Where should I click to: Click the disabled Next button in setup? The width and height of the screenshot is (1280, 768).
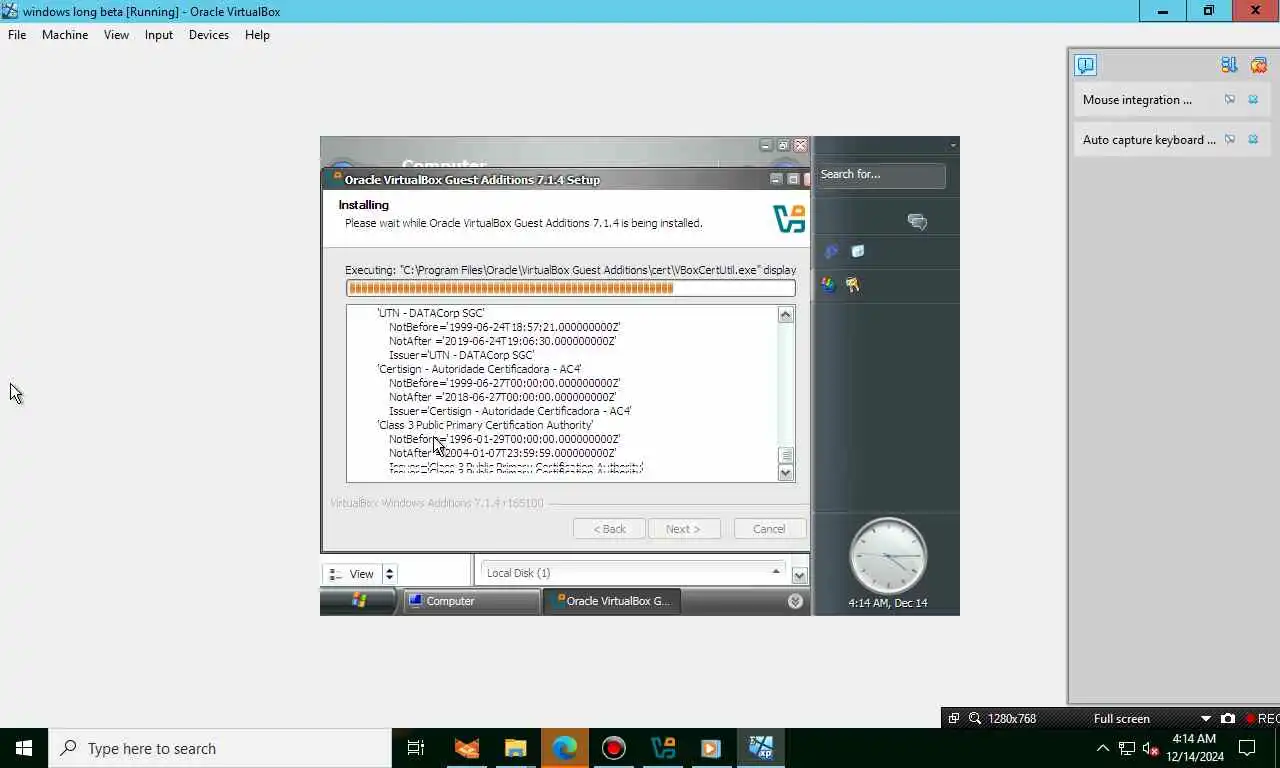(683, 529)
